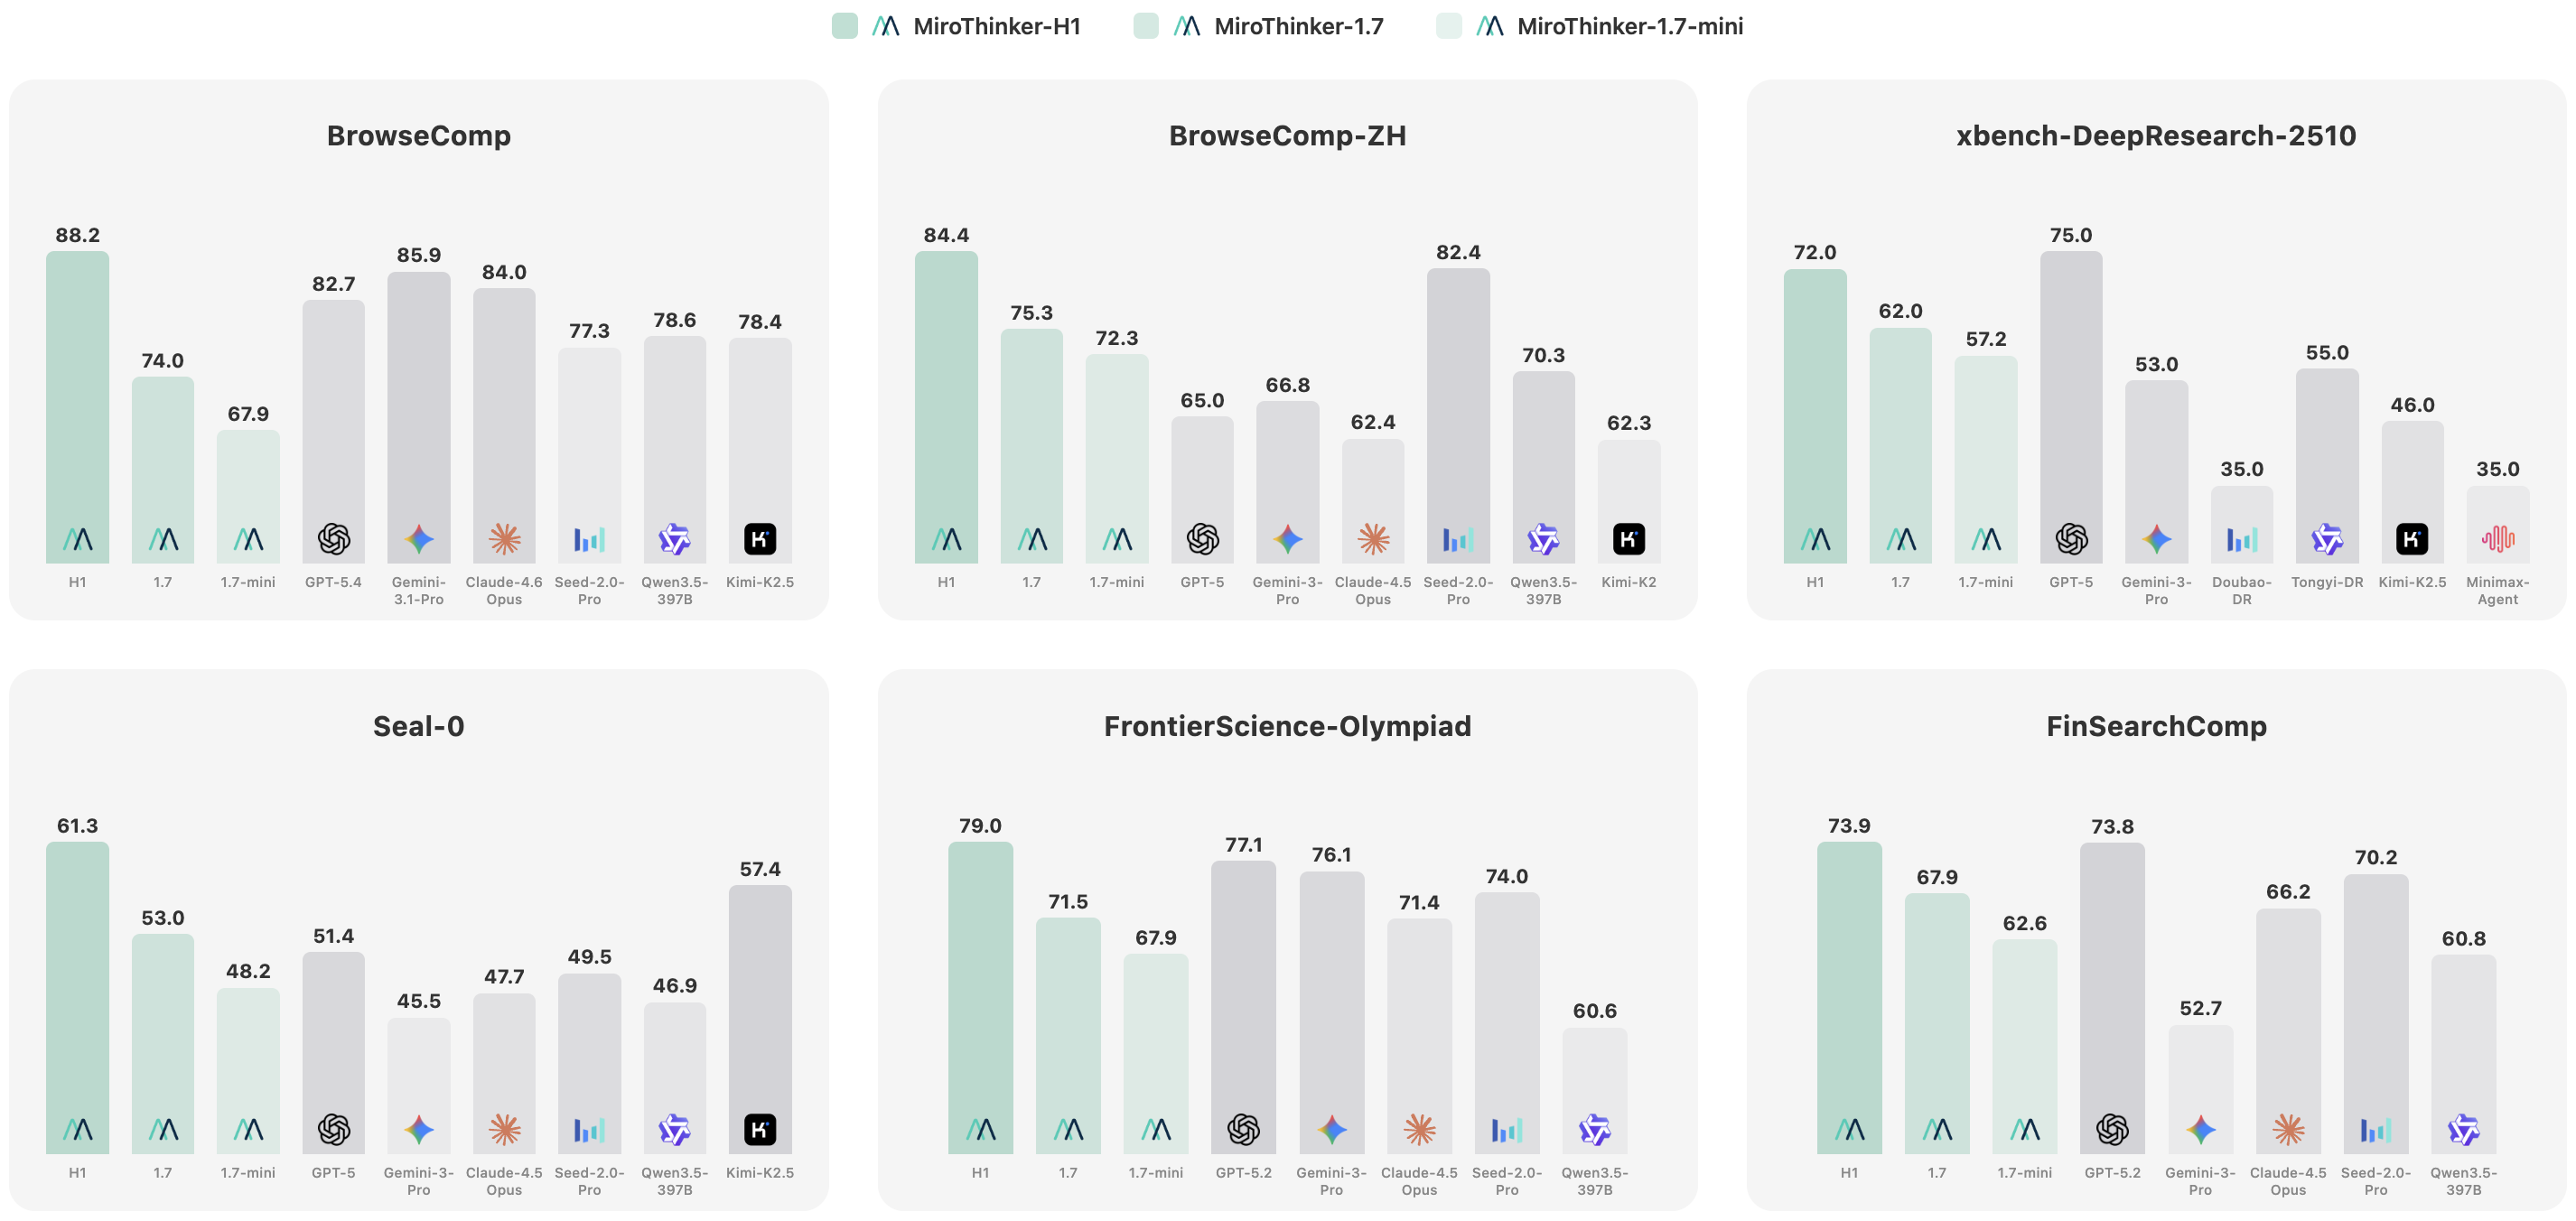Click the xbench-DeepResearch-2510 chart title
Screen dimensions: 2576x1221
(x=2156, y=136)
